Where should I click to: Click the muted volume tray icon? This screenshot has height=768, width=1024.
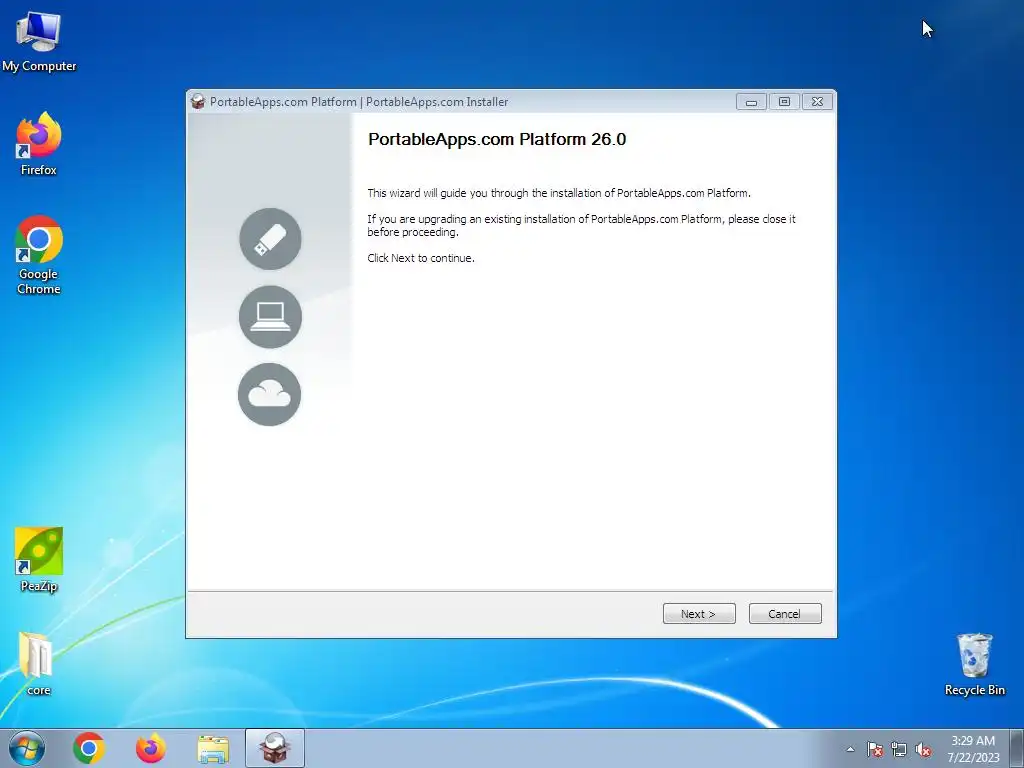pyautogui.click(x=923, y=750)
